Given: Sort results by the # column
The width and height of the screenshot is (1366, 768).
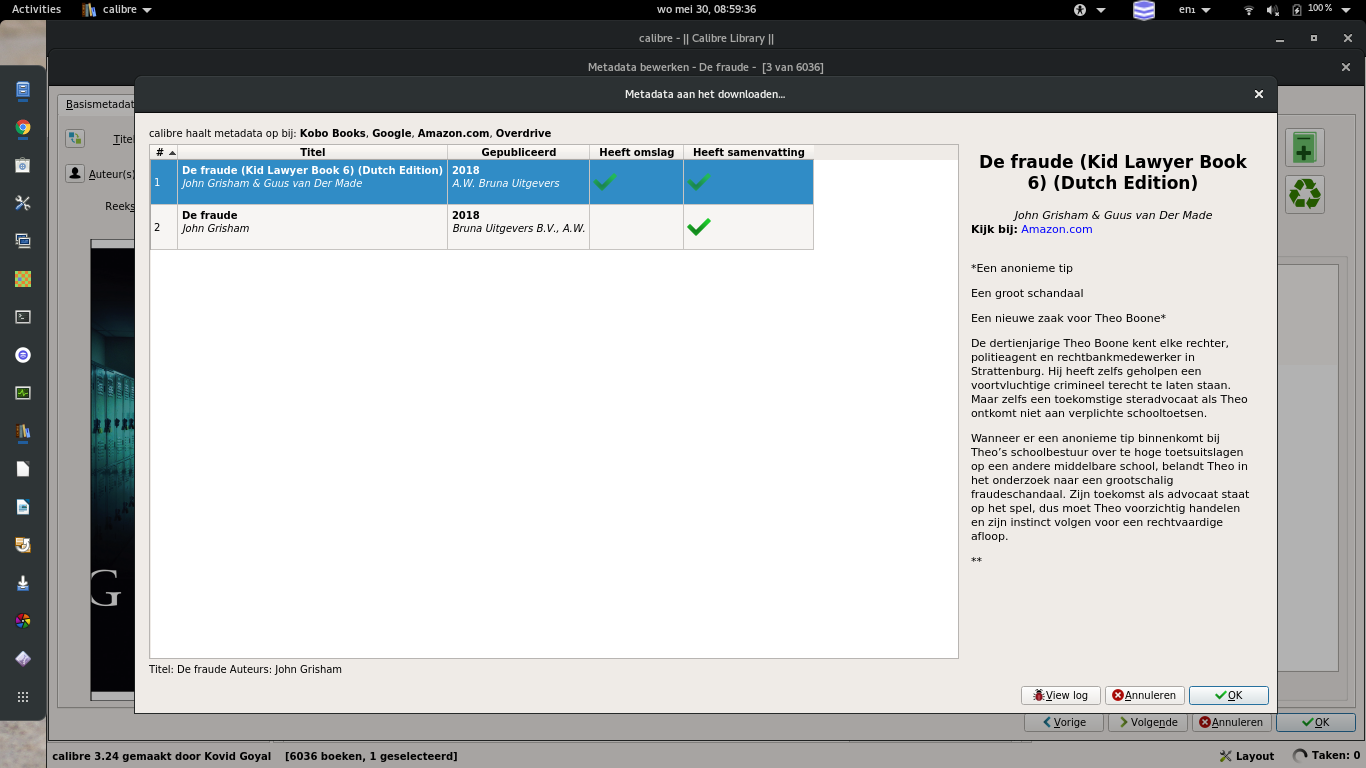Looking at the screenshot, I should (164, 152).
